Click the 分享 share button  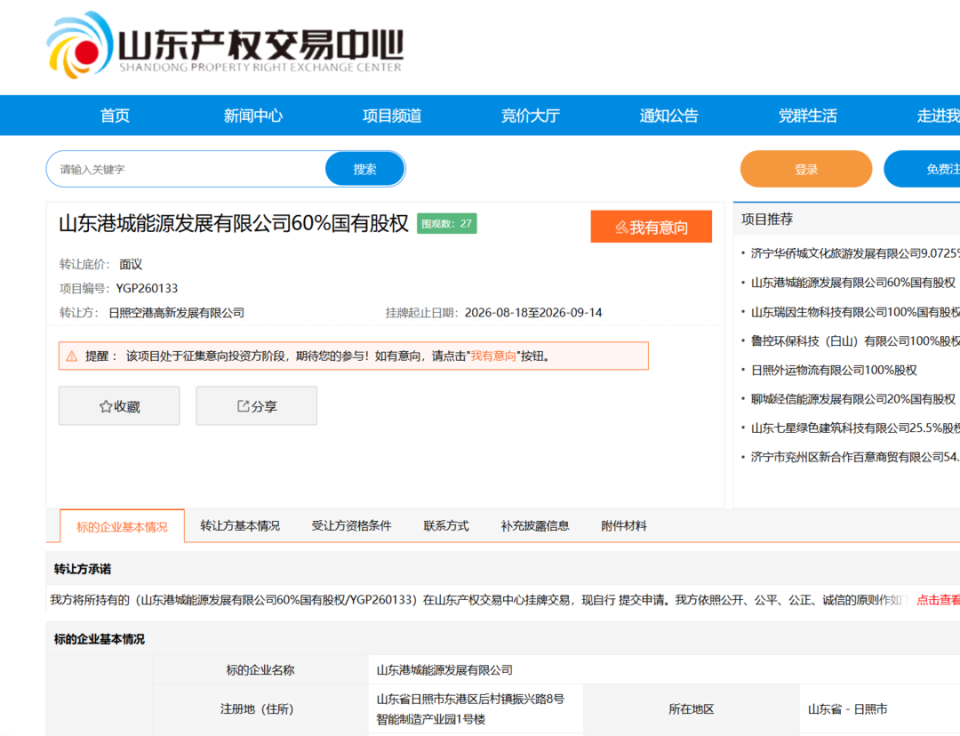coord(257,406)
